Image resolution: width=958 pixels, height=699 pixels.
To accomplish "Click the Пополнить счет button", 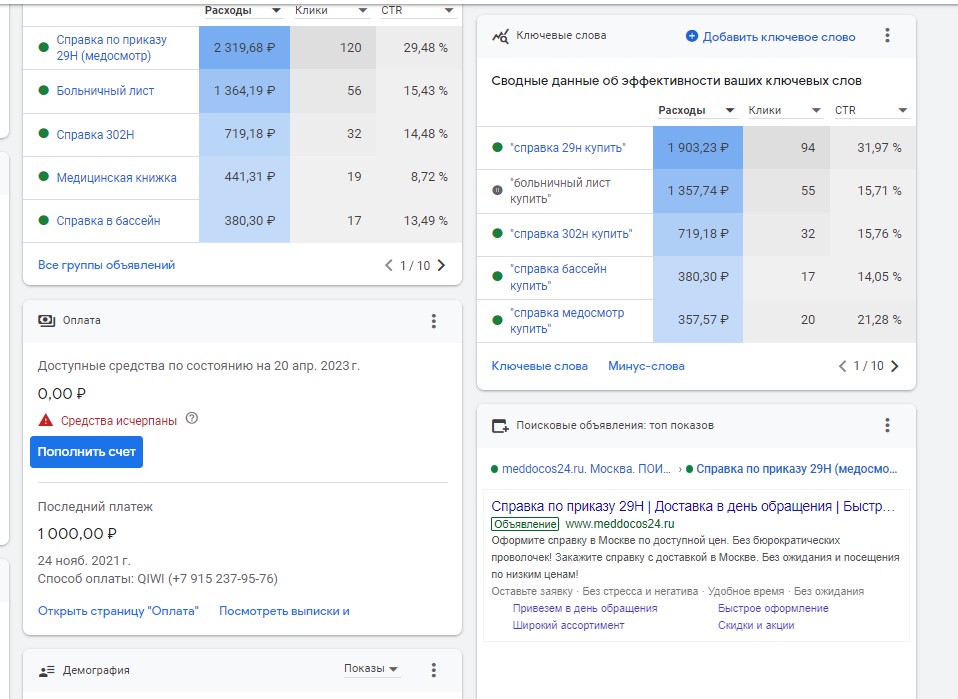I will (86, 452).
